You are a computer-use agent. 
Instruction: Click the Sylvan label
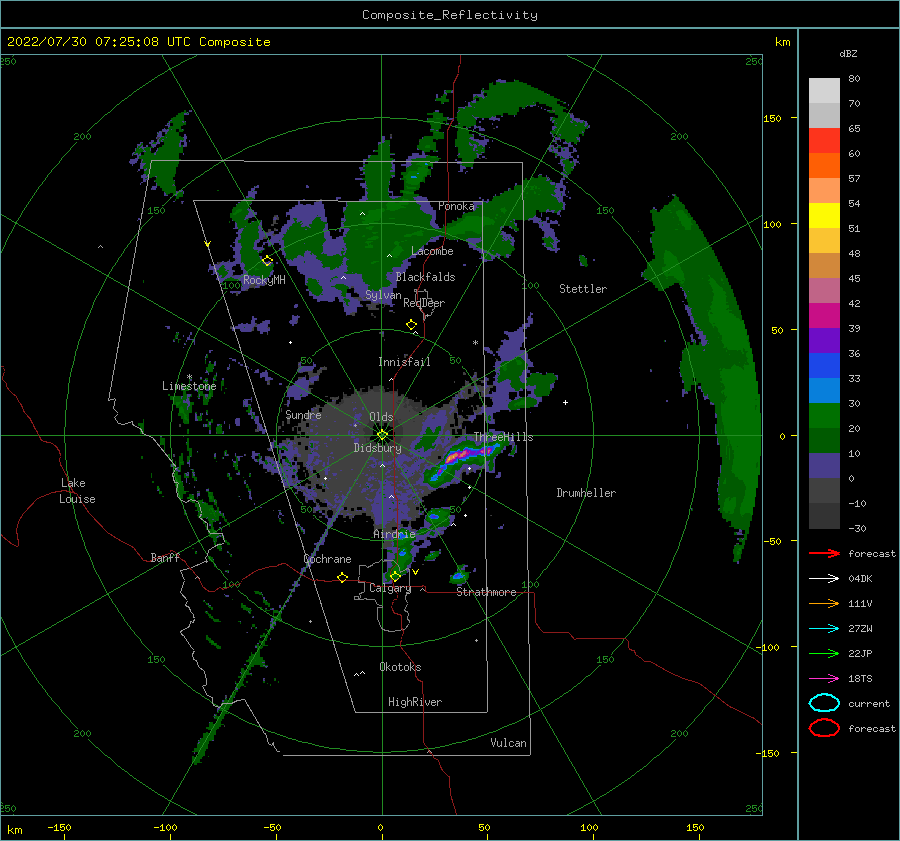[383, 296]
